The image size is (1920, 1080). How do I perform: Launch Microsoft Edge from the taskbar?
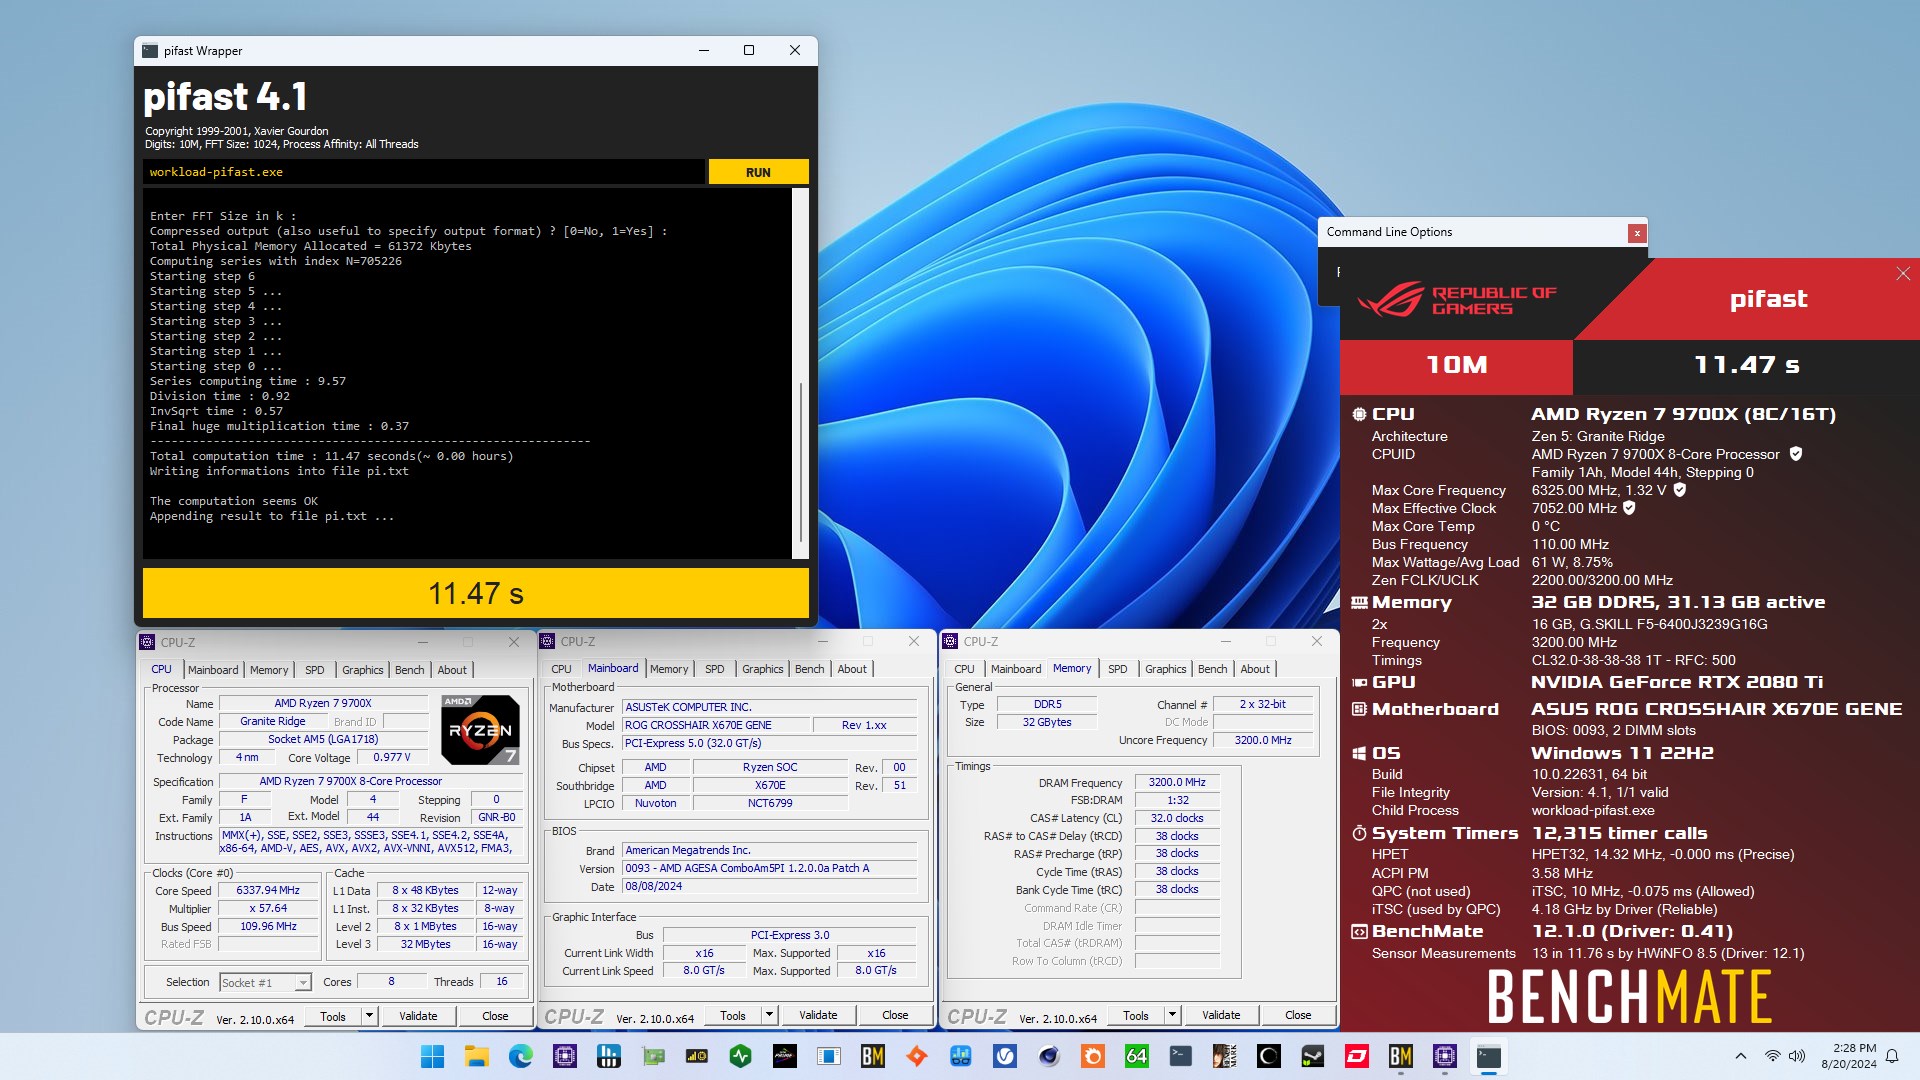coord(521,1056)
